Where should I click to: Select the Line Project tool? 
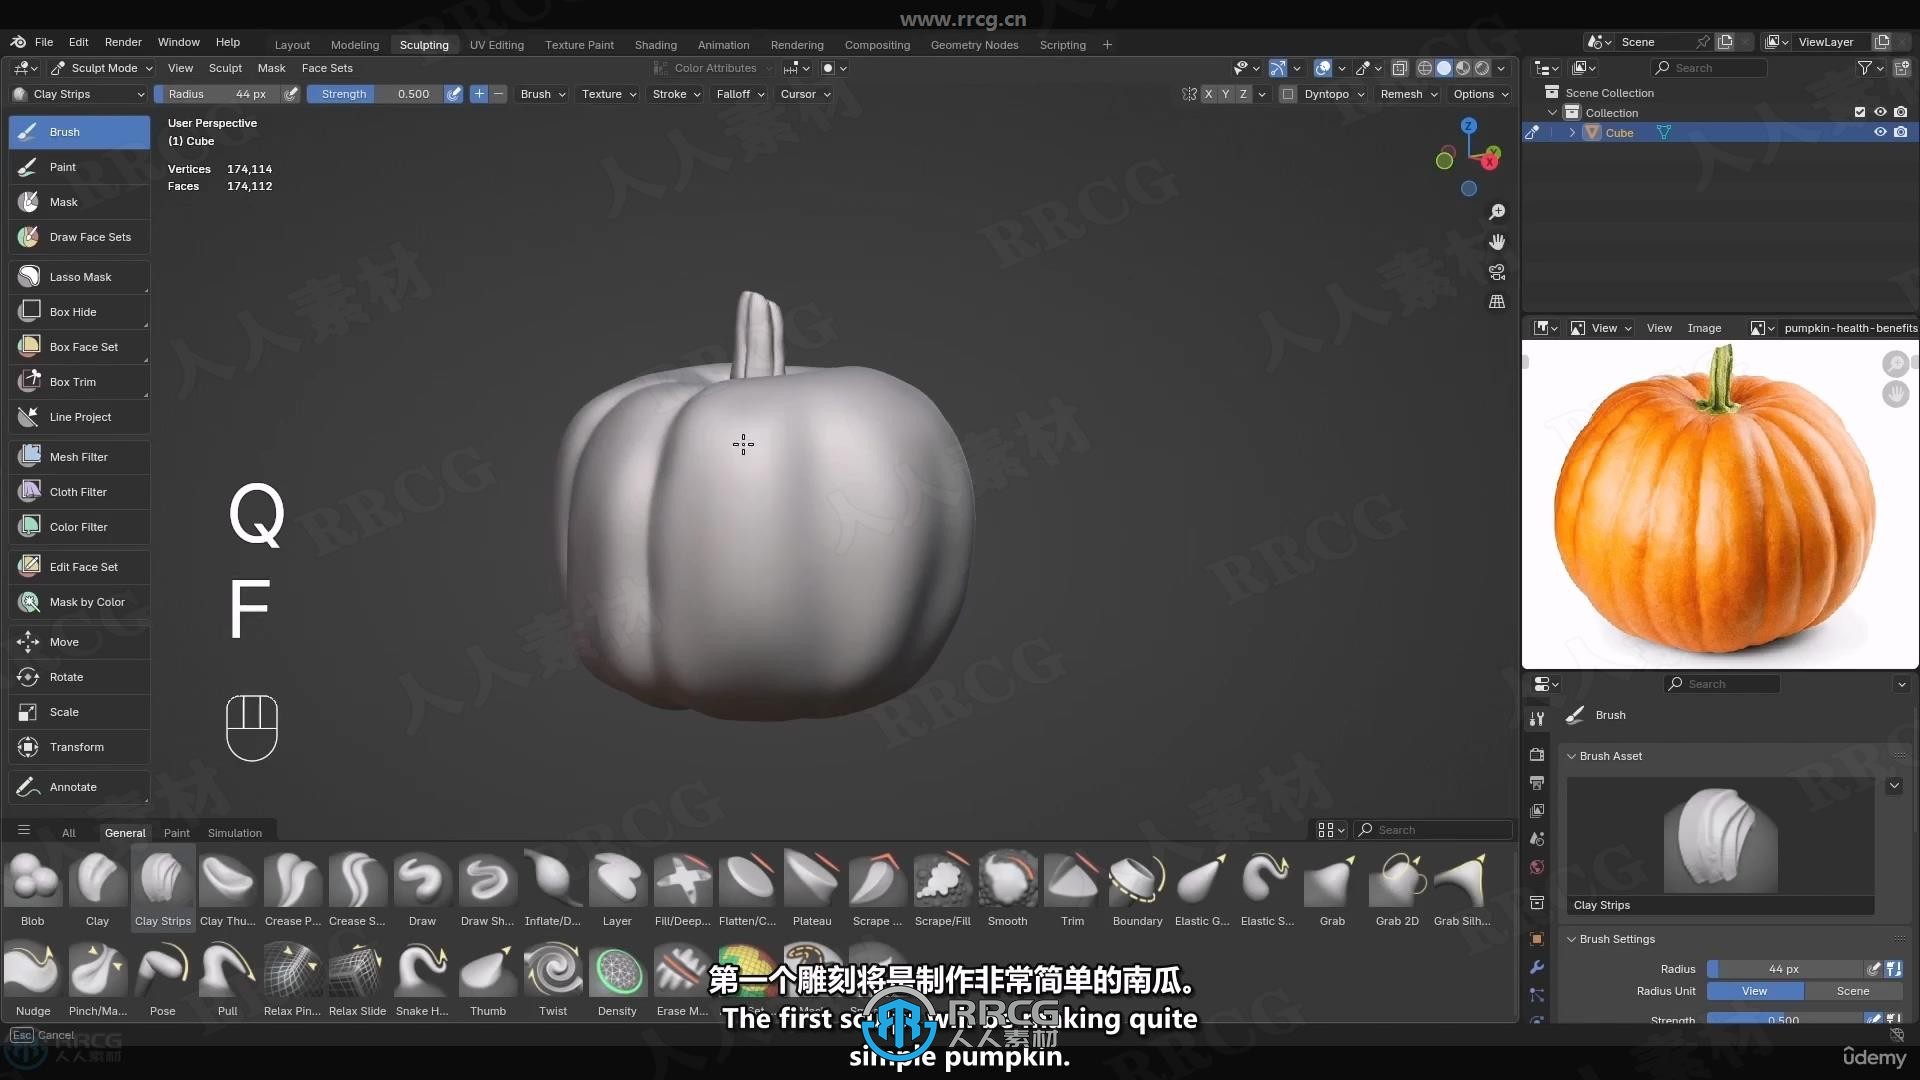pos(79,417)
